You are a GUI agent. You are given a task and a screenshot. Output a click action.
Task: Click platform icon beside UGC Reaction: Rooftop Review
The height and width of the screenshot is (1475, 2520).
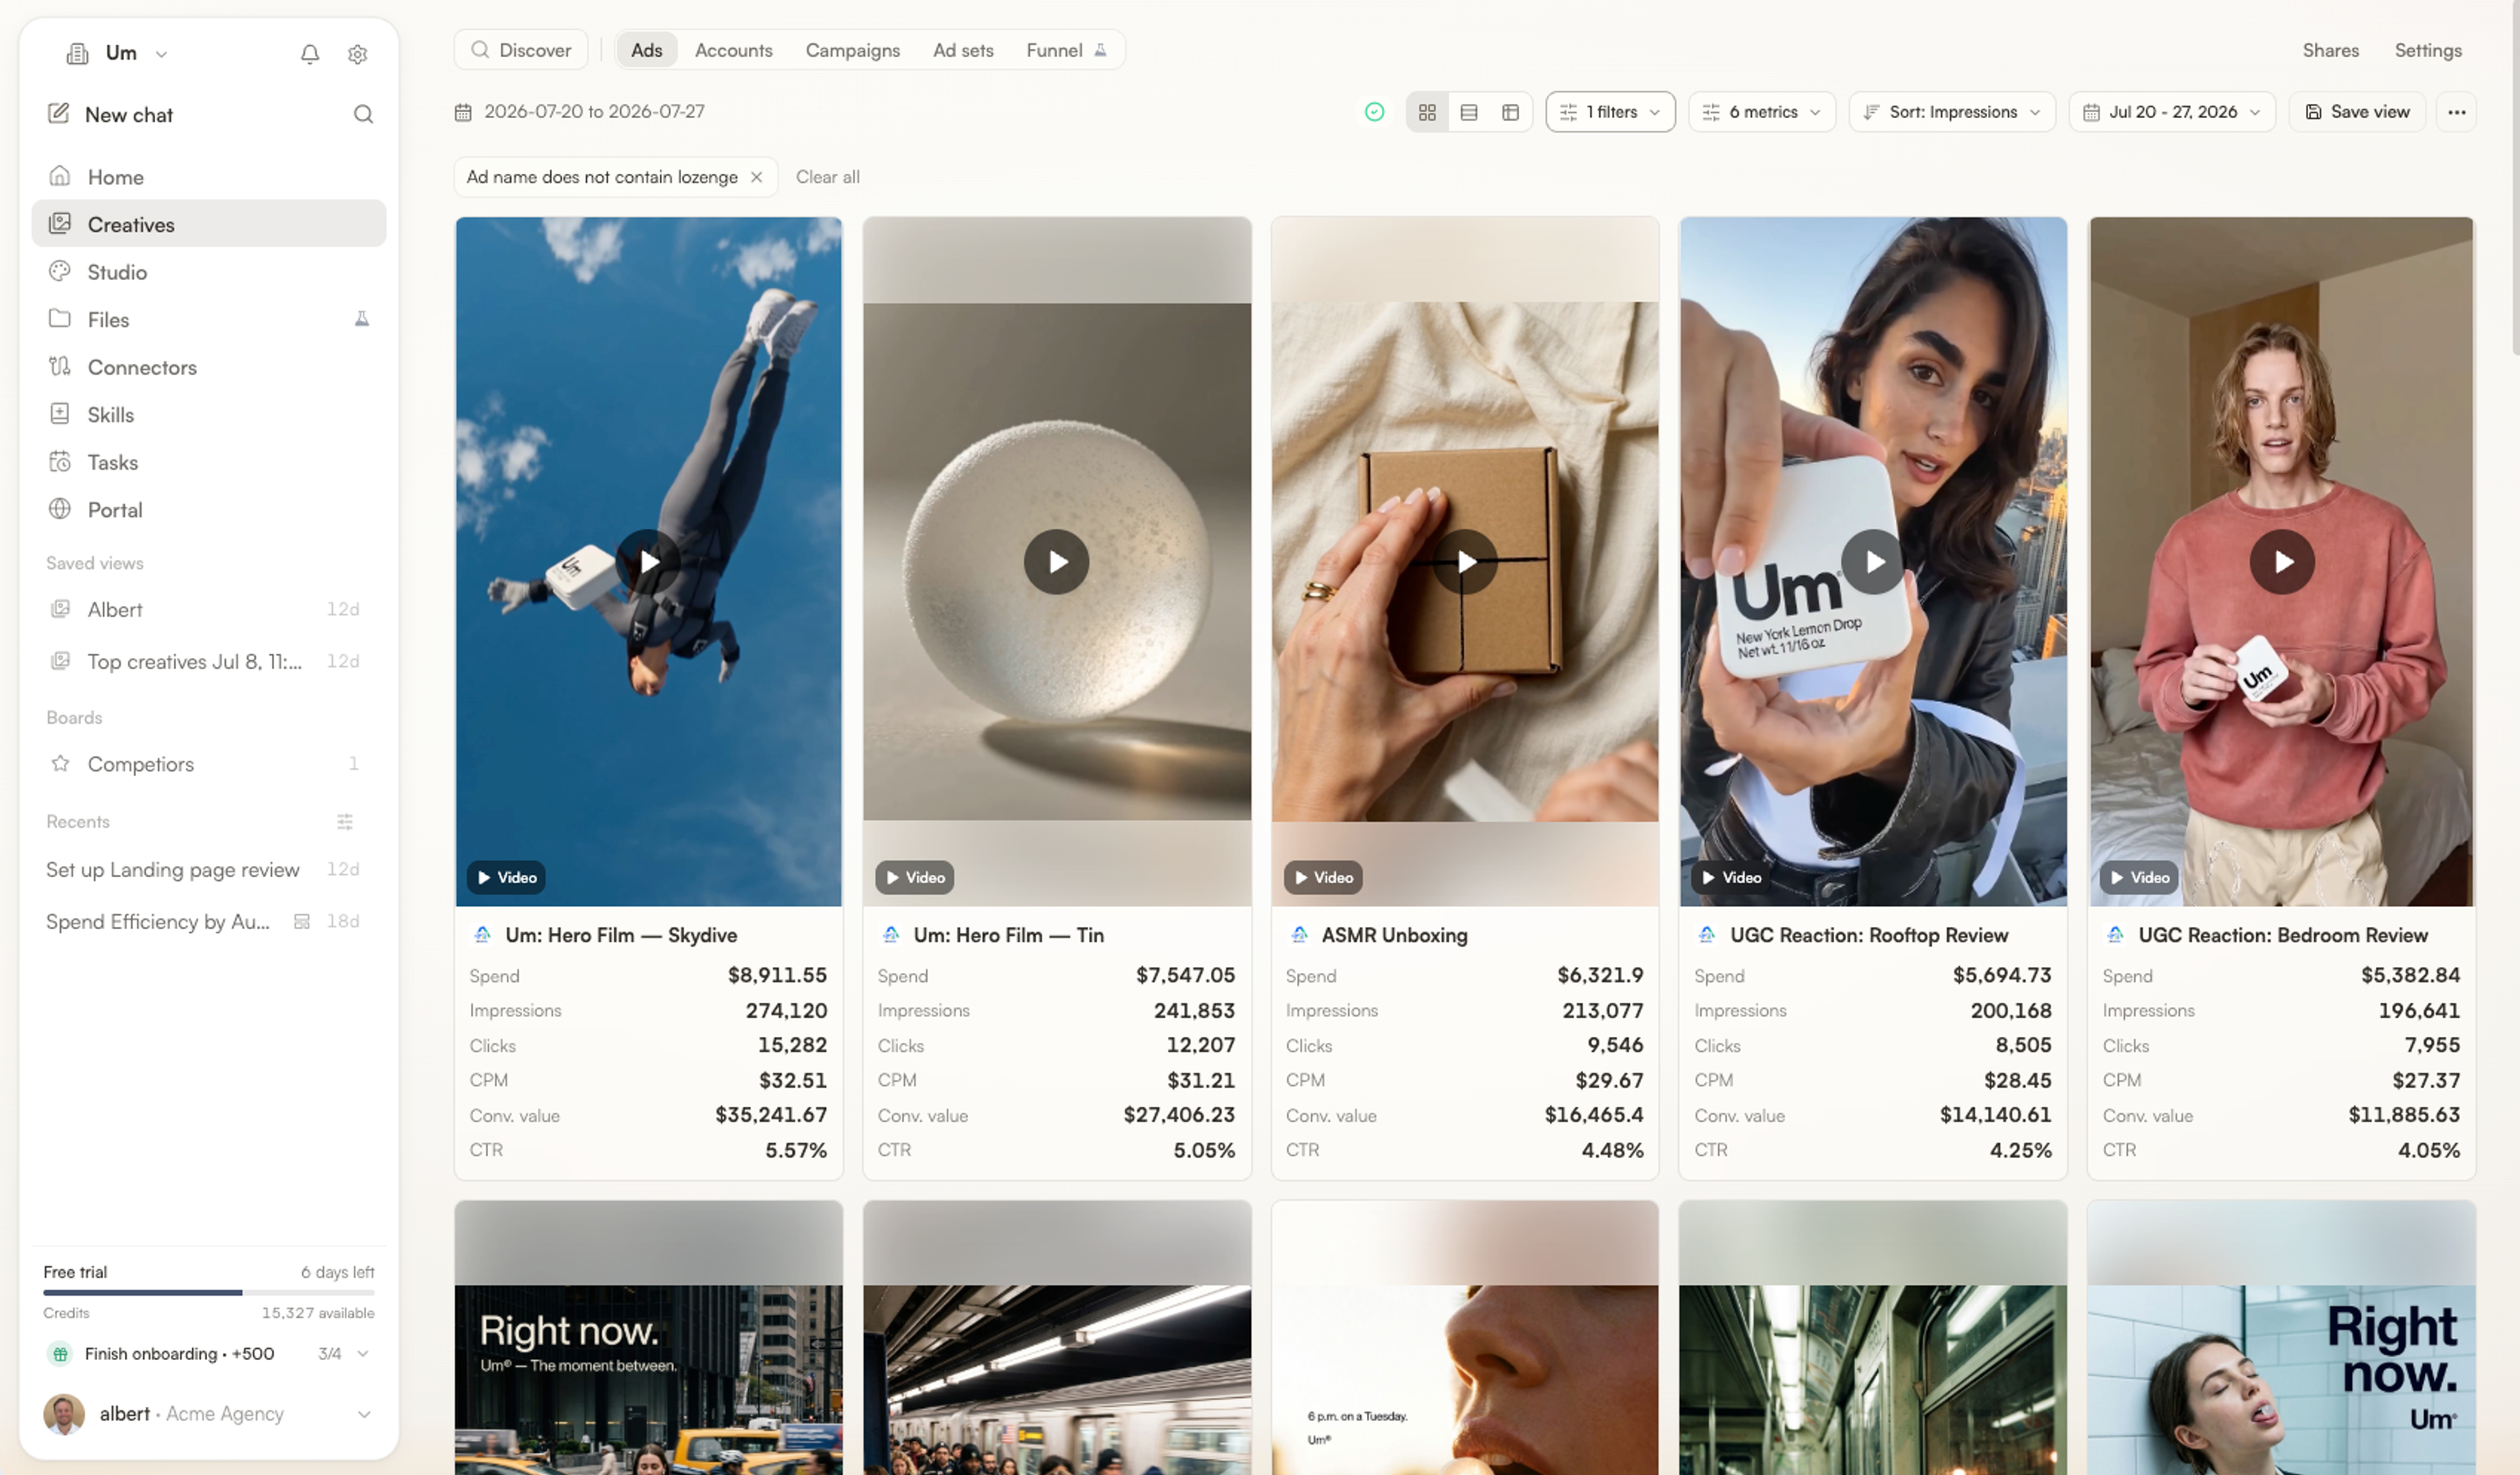1707,934
